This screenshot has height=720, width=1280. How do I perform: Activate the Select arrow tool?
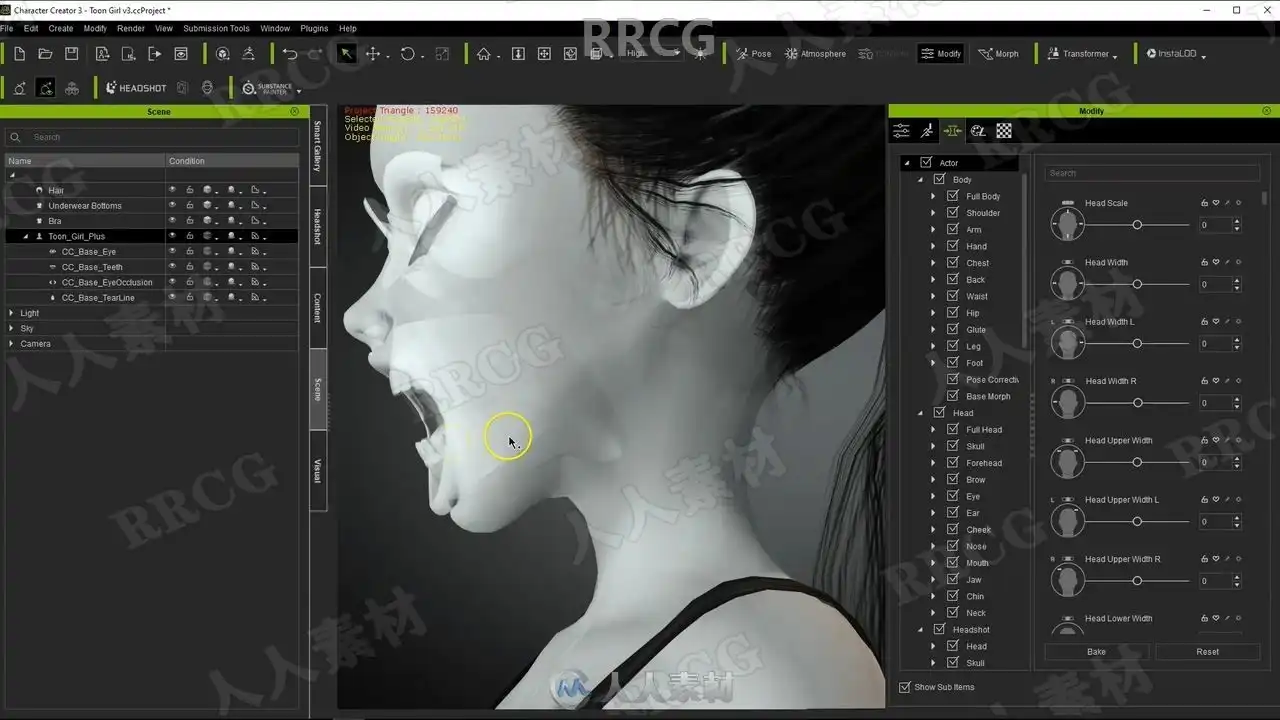point(346,54)
